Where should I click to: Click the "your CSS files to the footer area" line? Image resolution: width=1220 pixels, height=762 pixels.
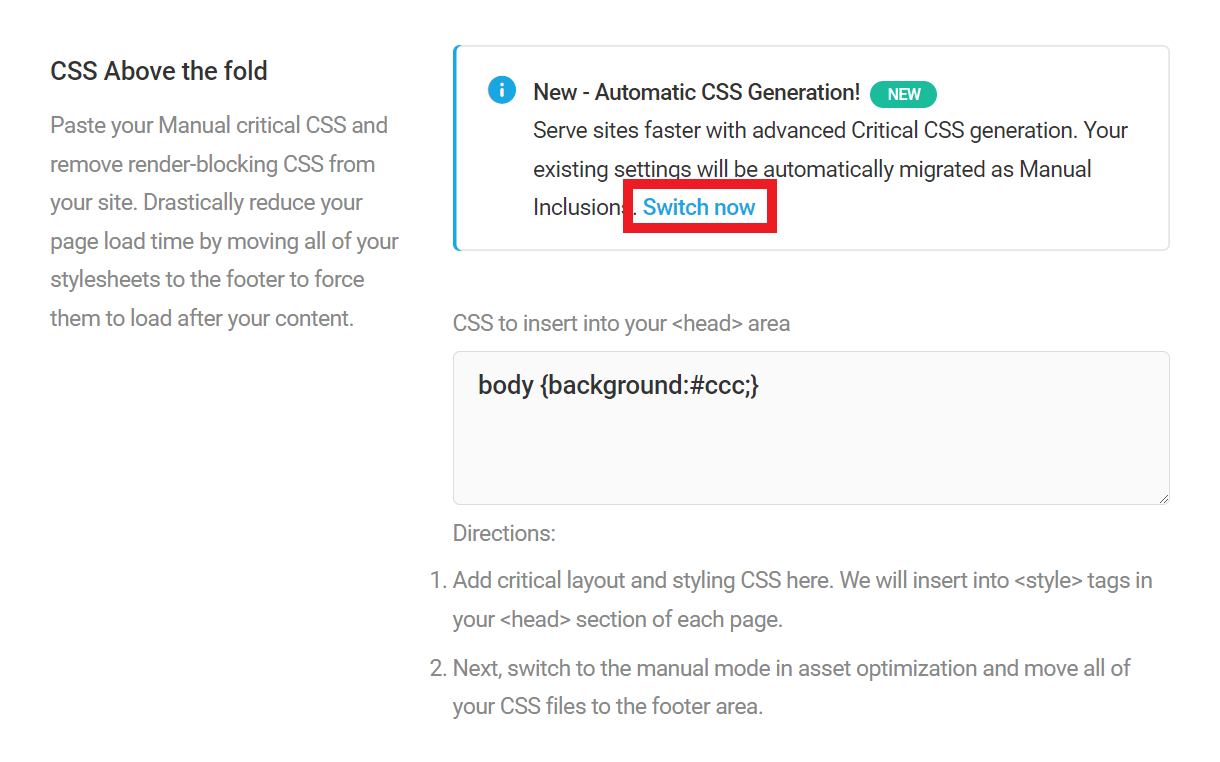click(x=607, y=706)
